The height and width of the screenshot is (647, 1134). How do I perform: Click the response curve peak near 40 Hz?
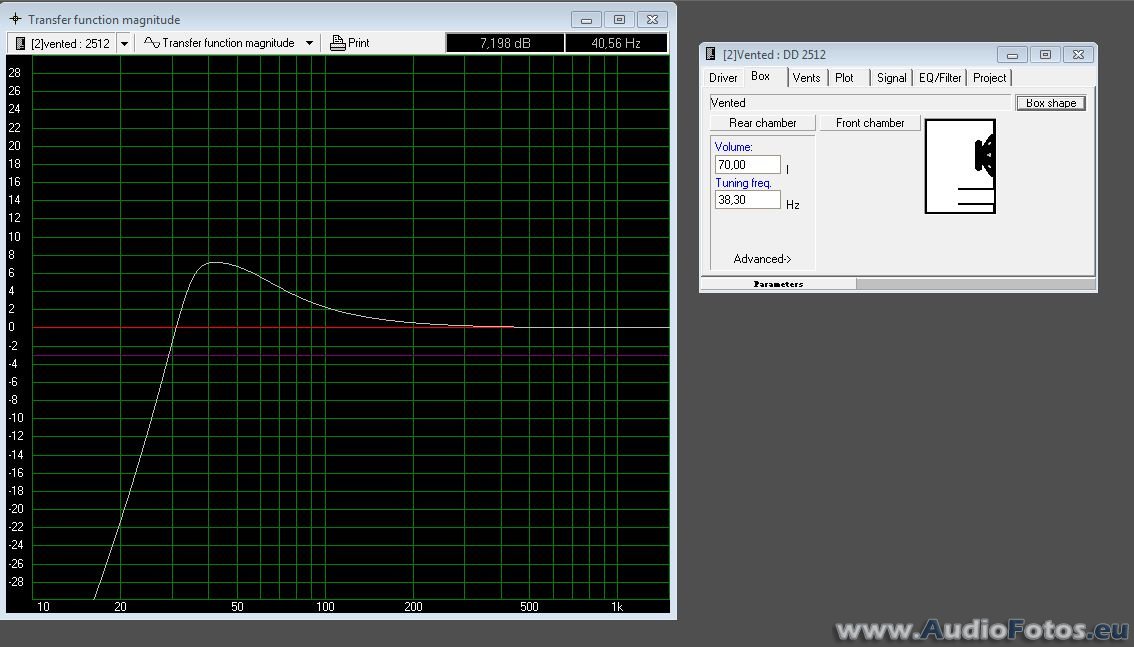click(214, 262)
